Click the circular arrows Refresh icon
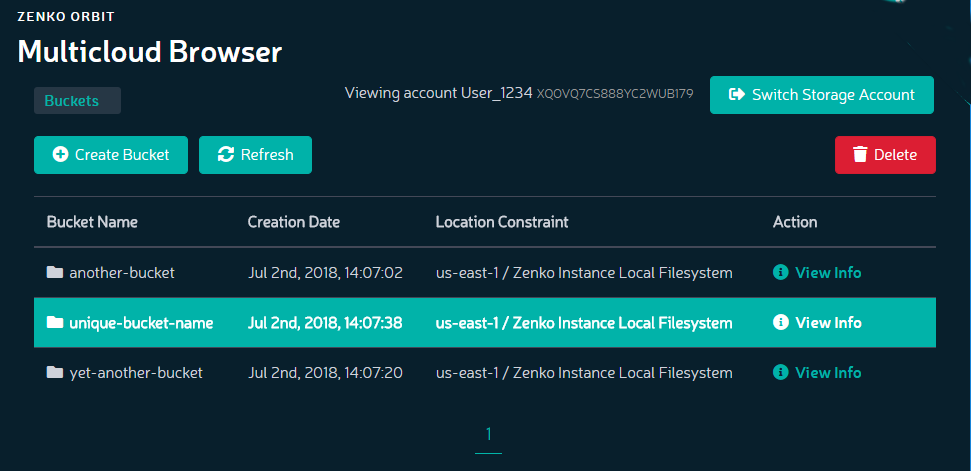This screenshot has width=971, height=471. (x=226, y=155)
